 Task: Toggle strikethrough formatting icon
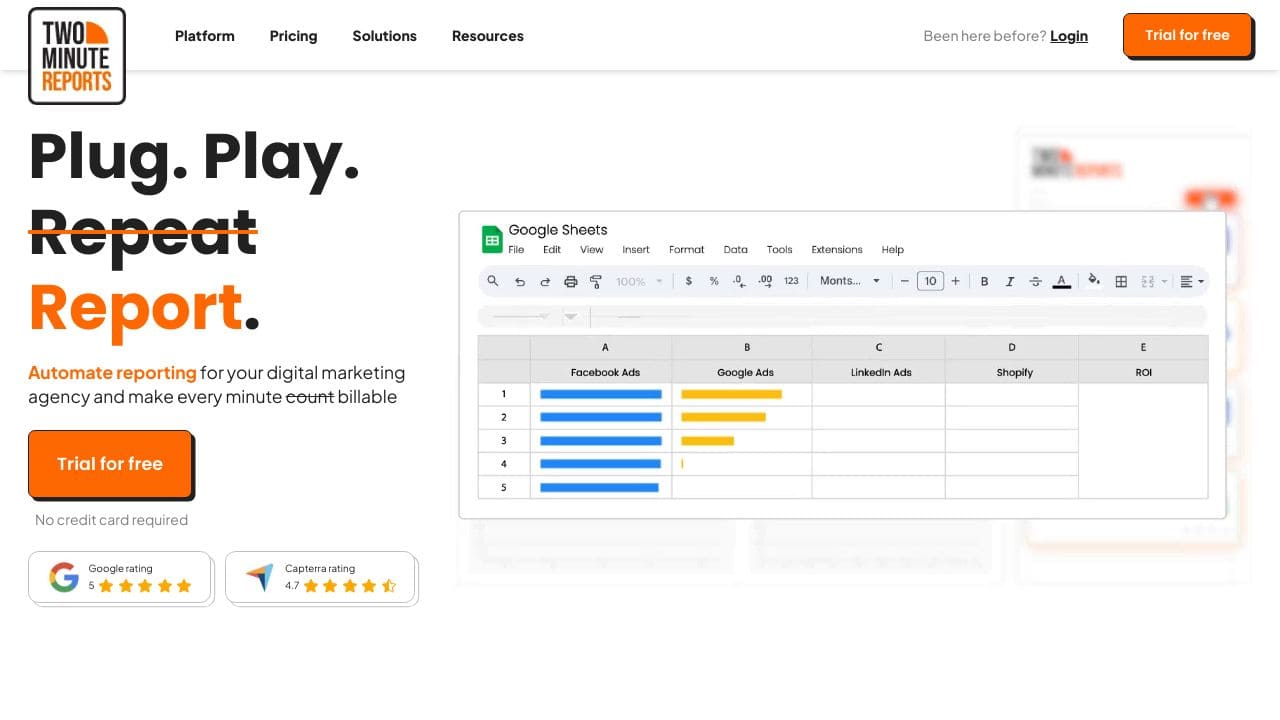[1035, 281]
